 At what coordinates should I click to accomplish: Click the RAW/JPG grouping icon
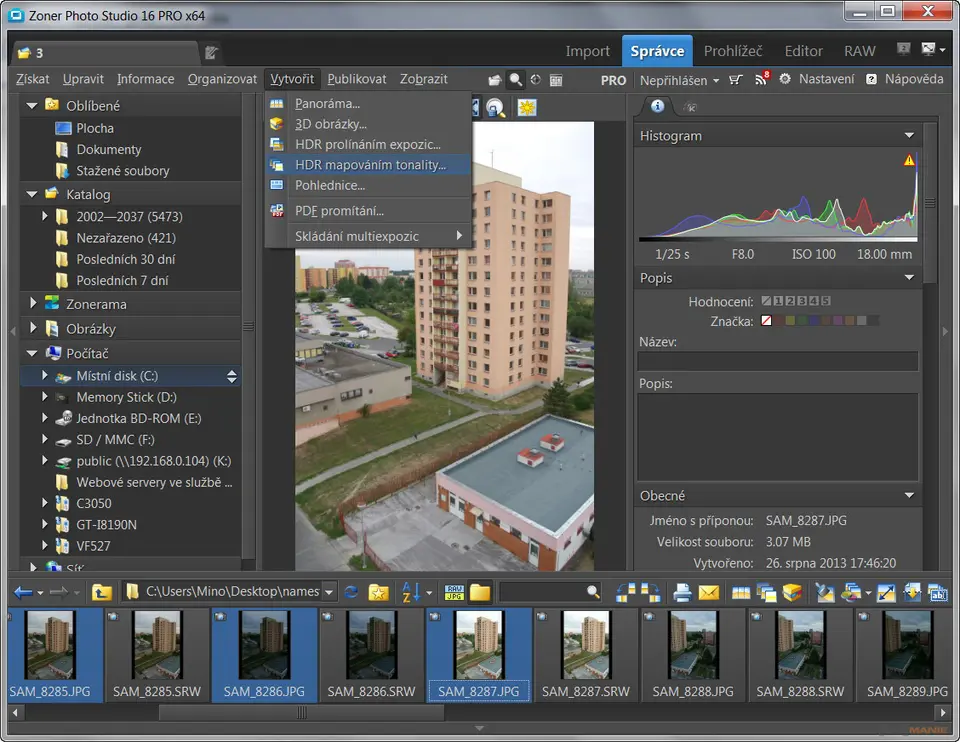(454, 593)
